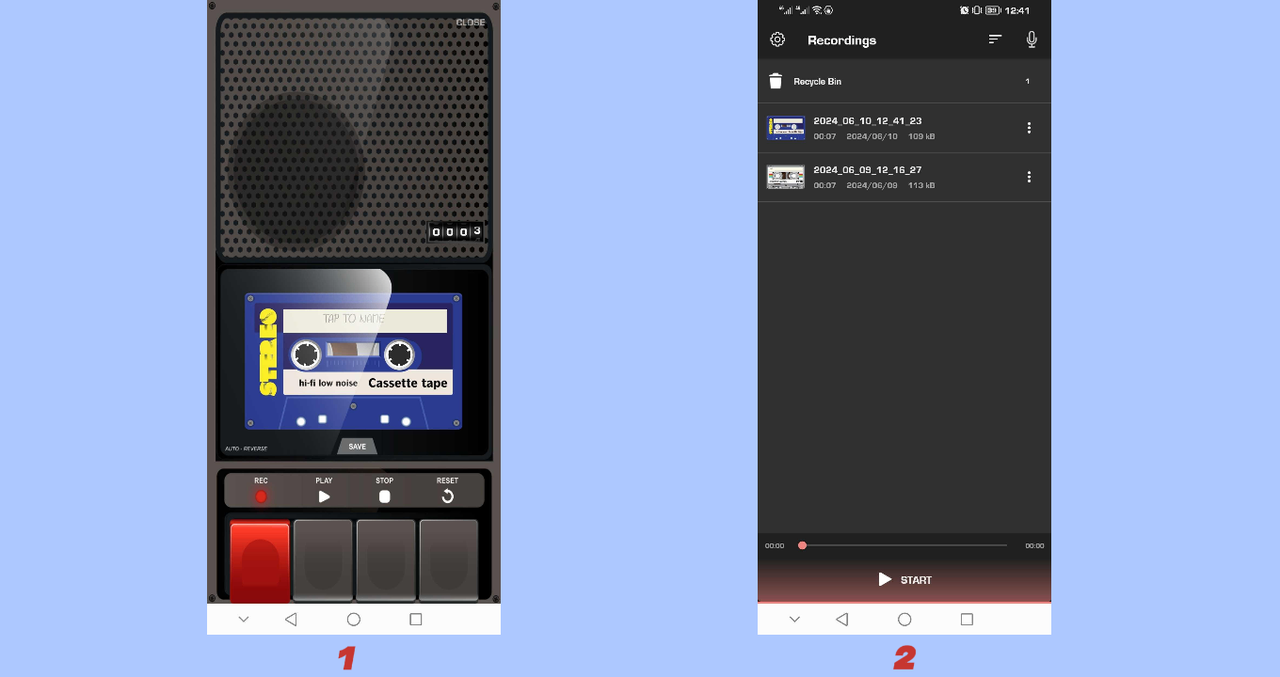Push the PLAY tape deck key
The image size is (1280, 677).
point(322,560)
